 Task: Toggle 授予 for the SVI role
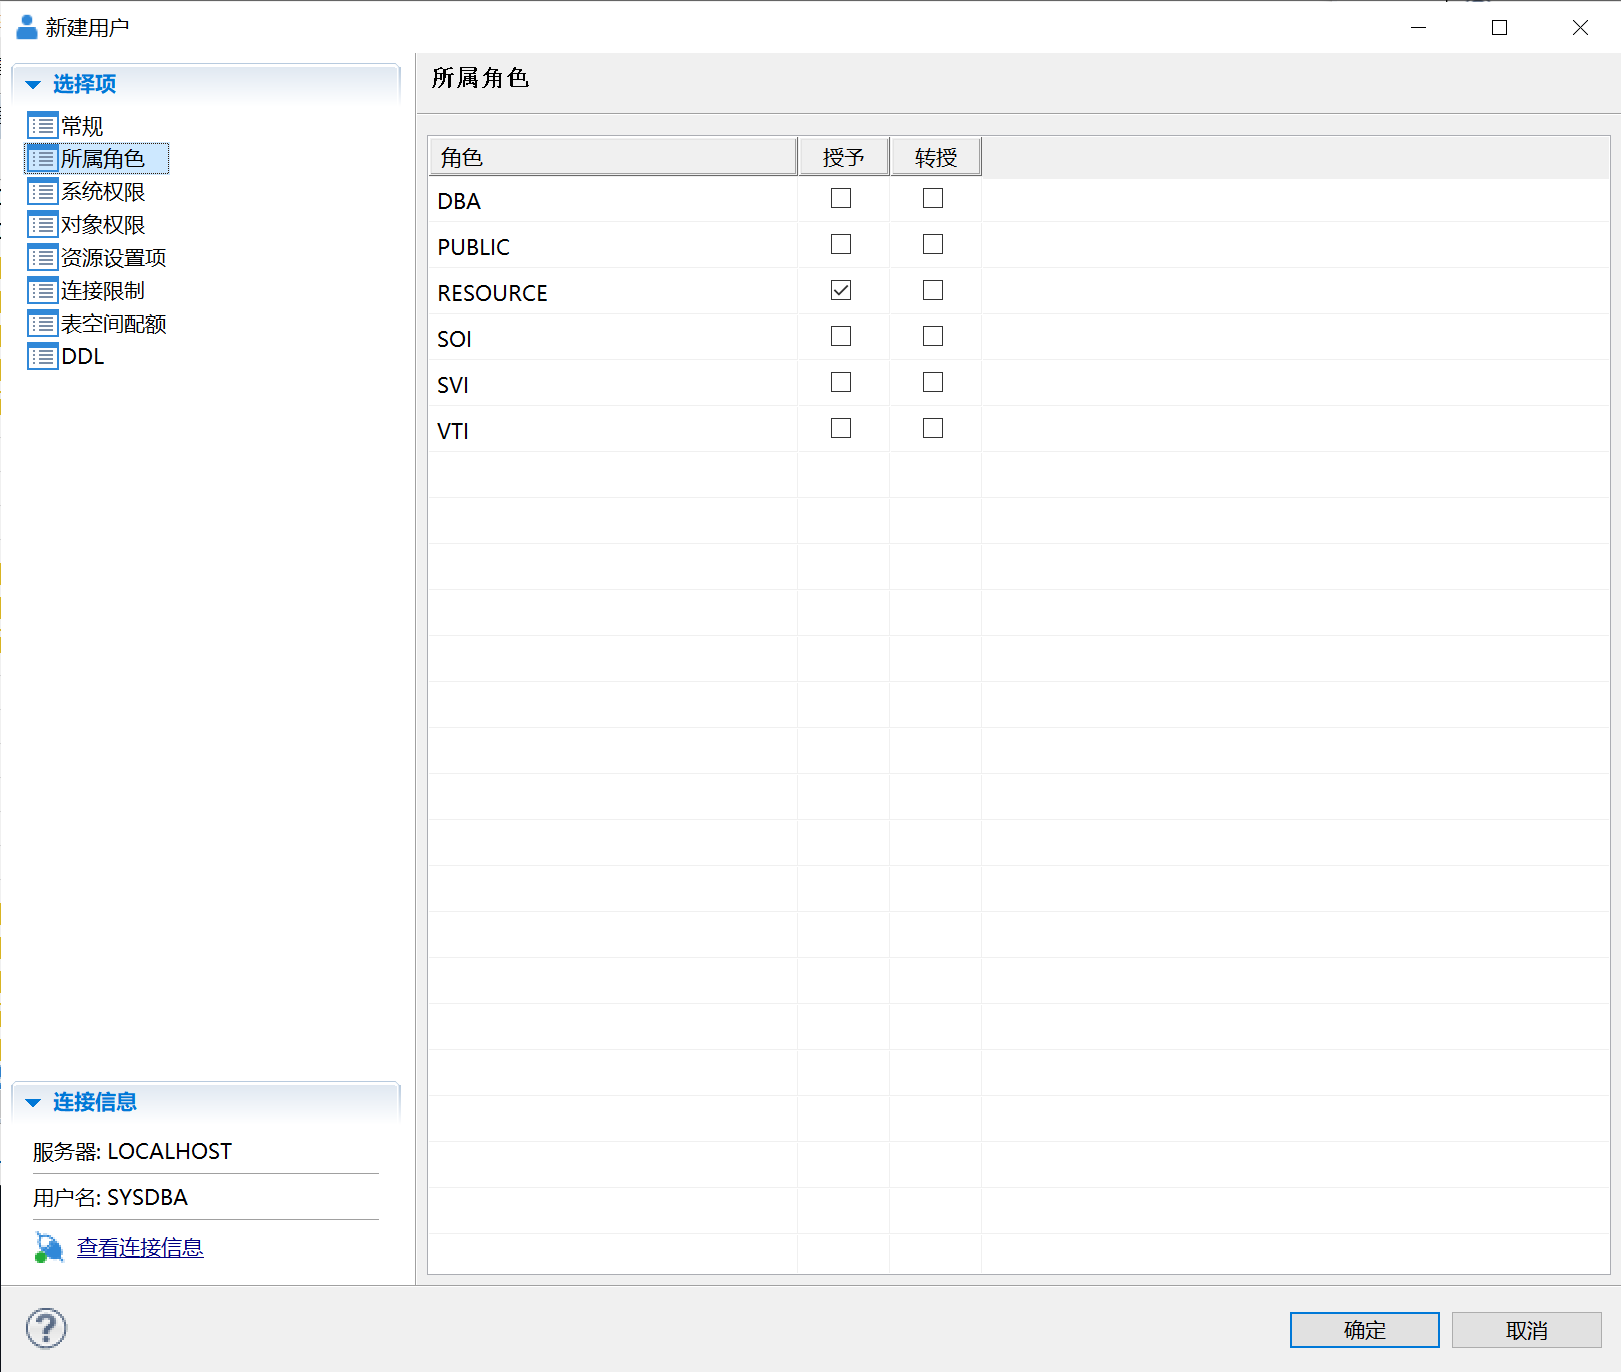[x=841, y=383]
